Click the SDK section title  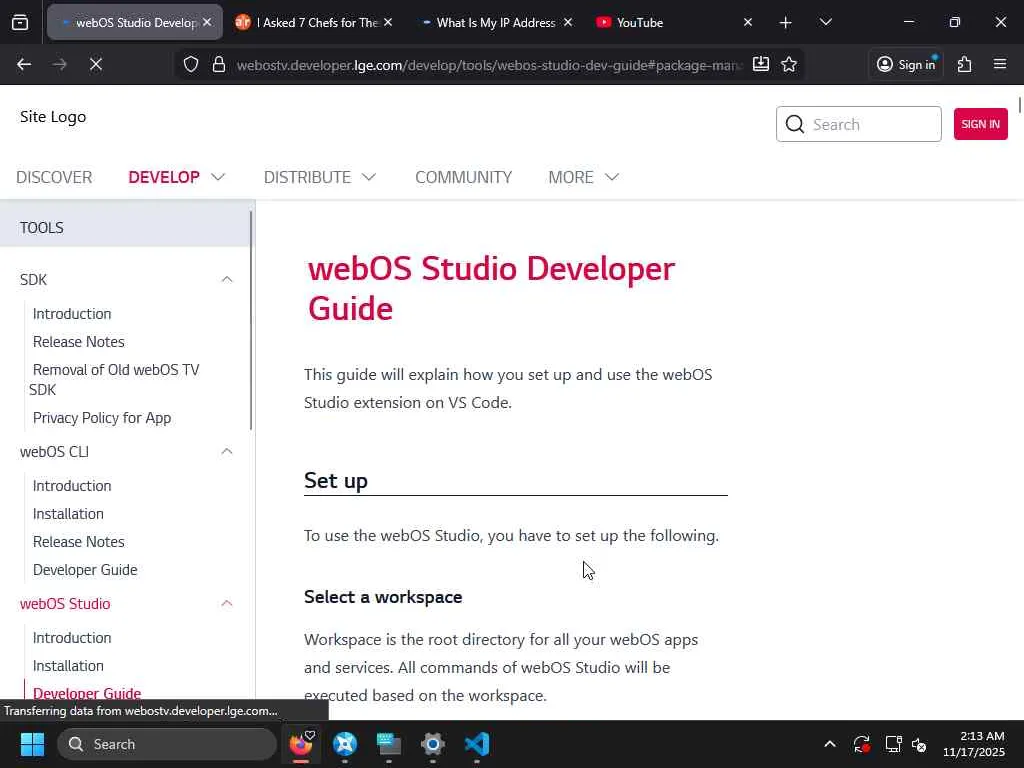pos(33,280)
